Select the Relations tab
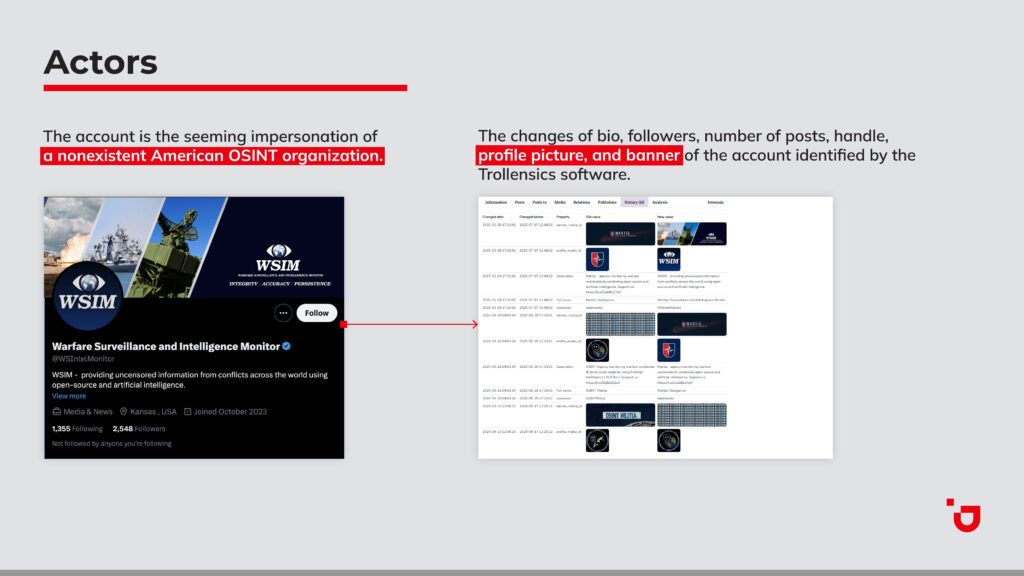 [581, 202]
